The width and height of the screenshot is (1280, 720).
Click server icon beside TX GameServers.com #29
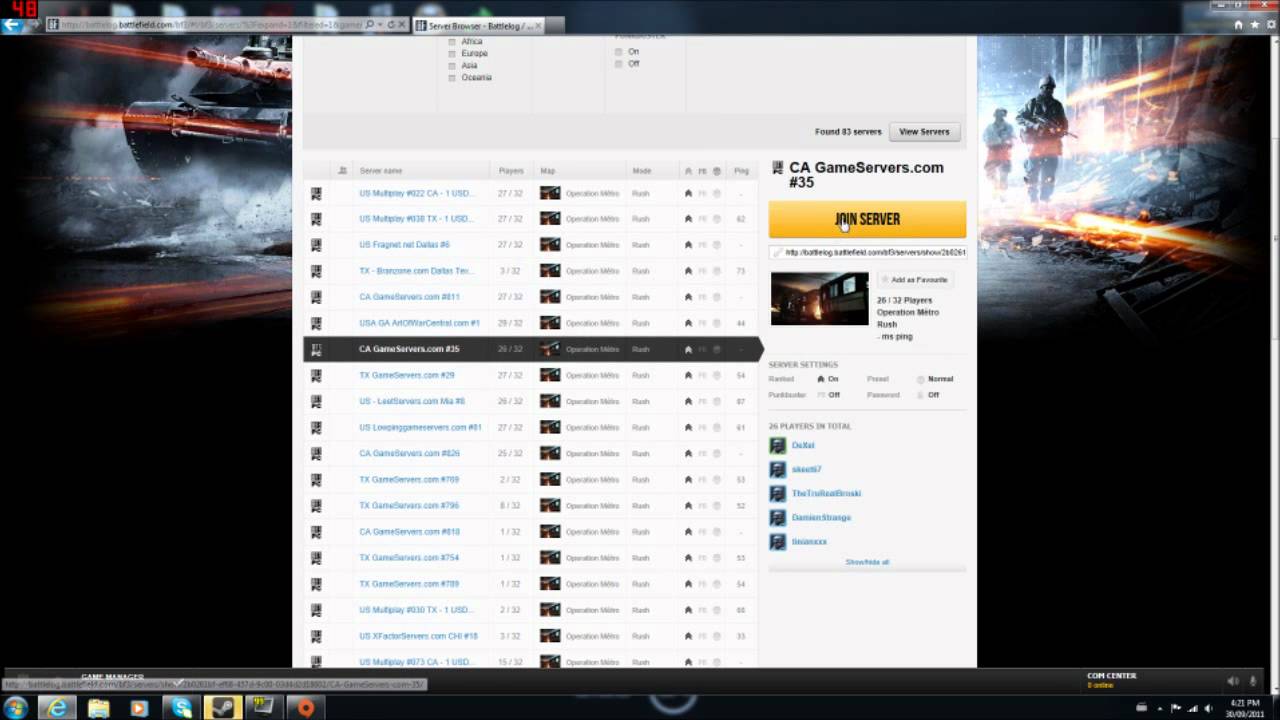click(x=316, y=375)
